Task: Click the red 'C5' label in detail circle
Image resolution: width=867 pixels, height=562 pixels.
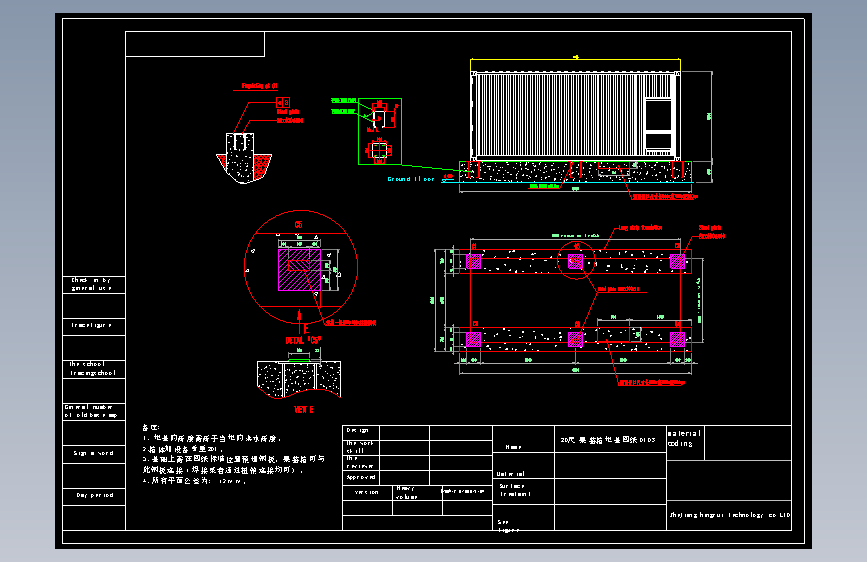Action: point(299,225)
